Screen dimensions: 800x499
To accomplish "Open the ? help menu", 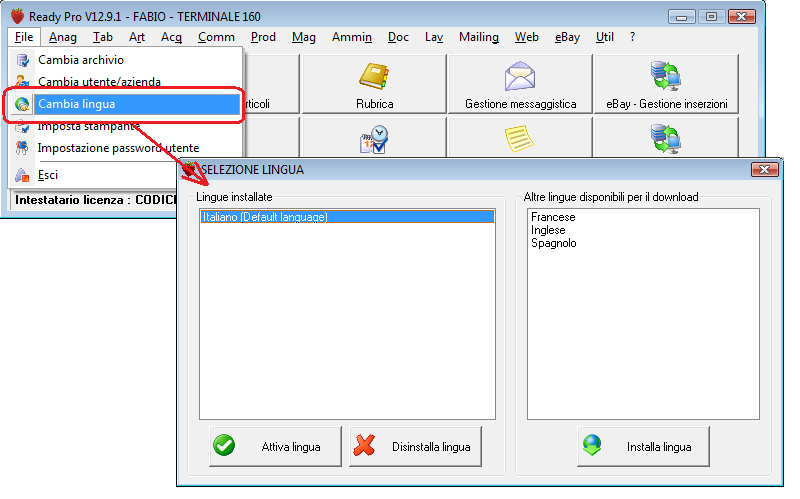I will 633,37.
